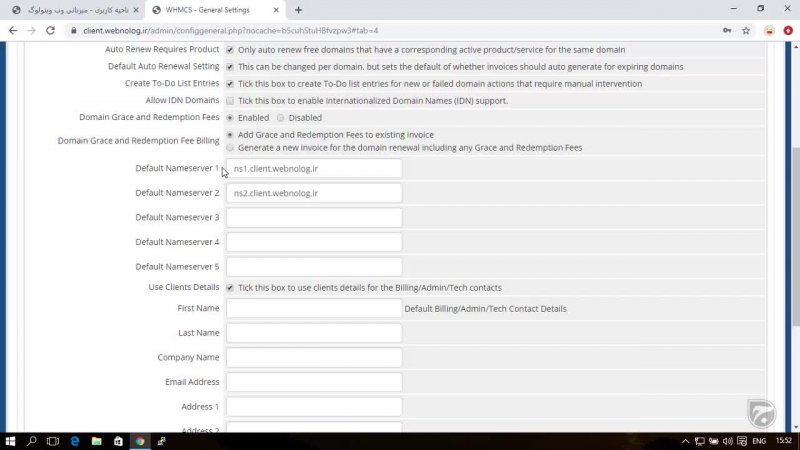The image size is (800, 450).
Task: Toggle the Use Clients Details checkbox
Action: [230, 288]
